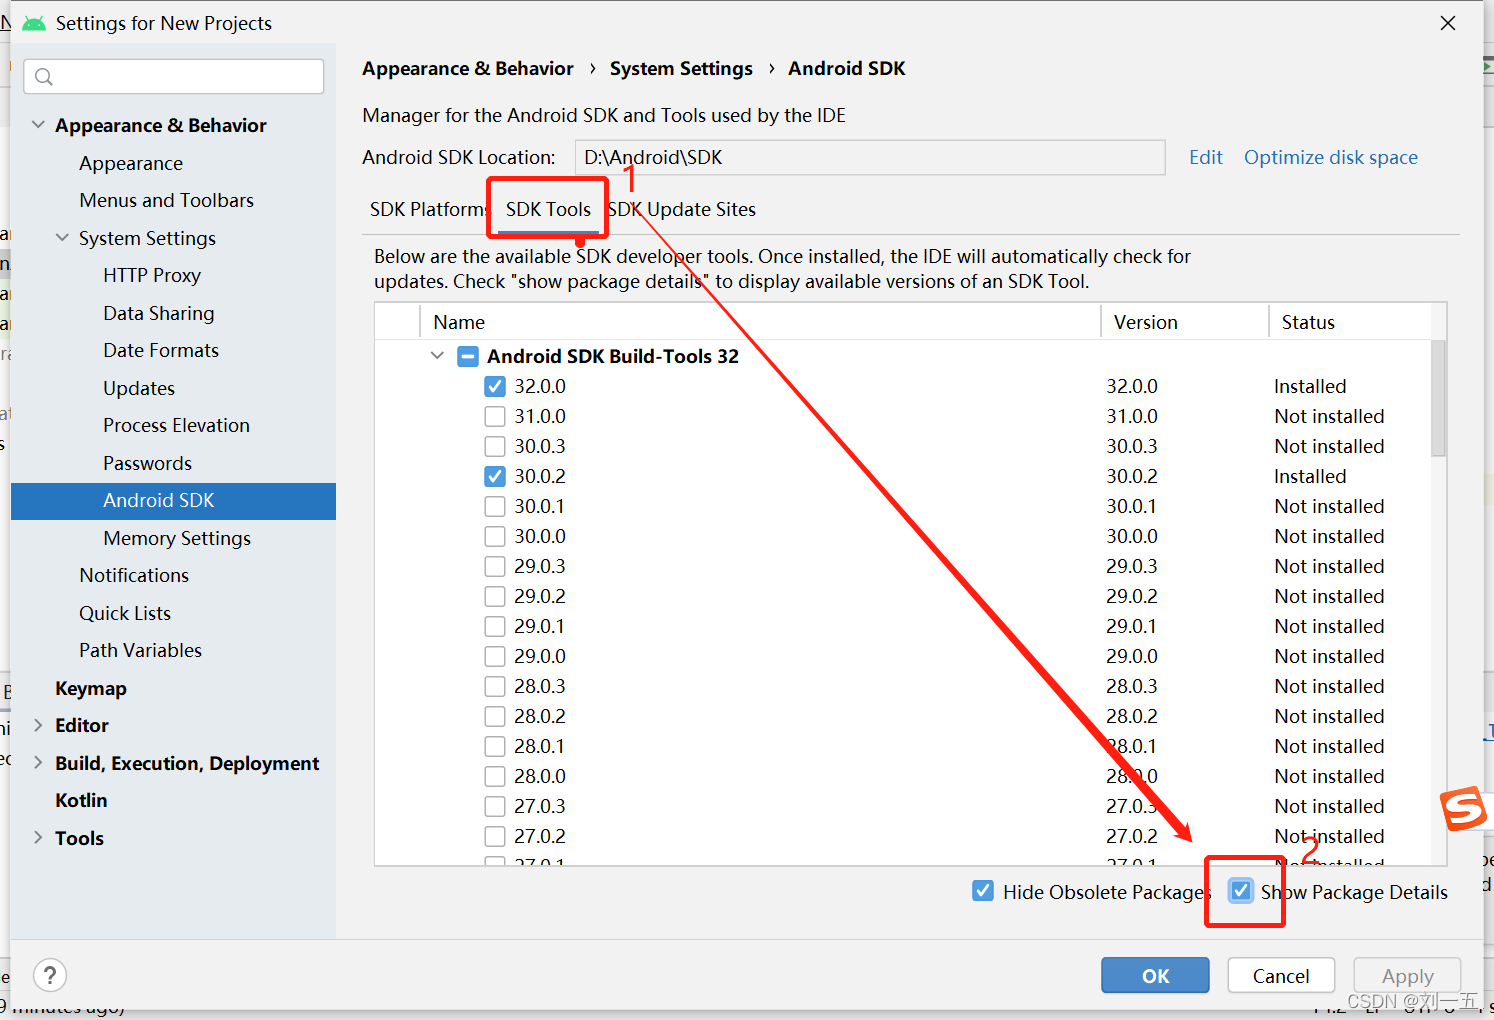Toggle Hide Obsolete Packages checkbox
The image size is (1494, 1020).
coord(983,891)
